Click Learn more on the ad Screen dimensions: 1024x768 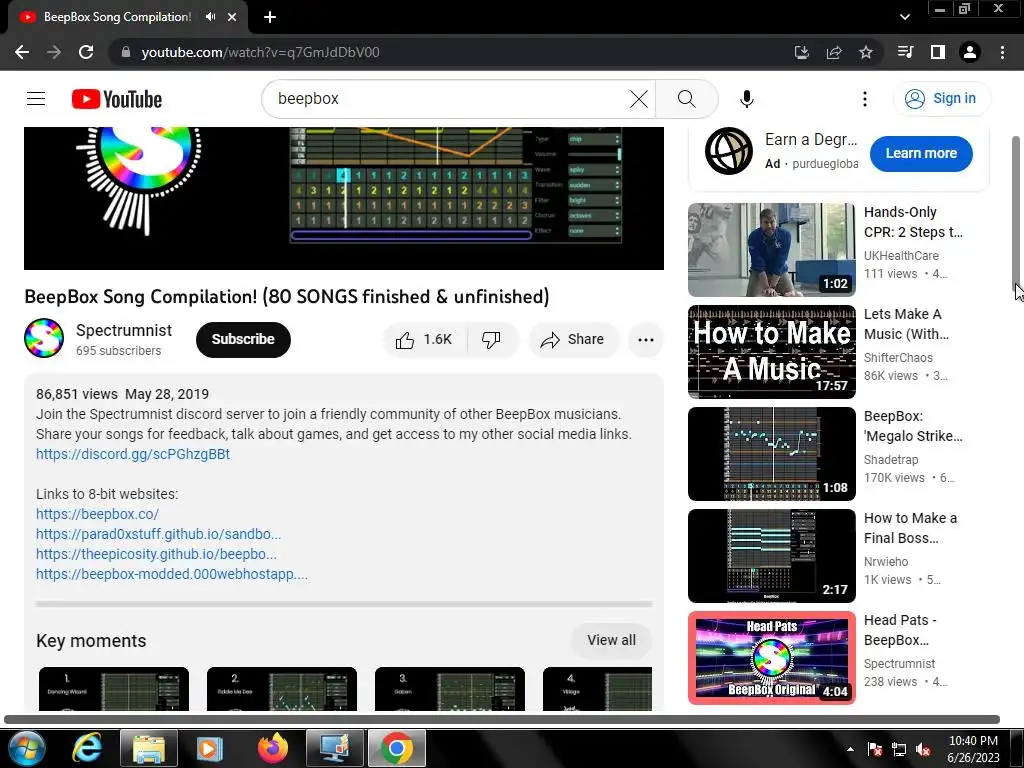[921, 153]
